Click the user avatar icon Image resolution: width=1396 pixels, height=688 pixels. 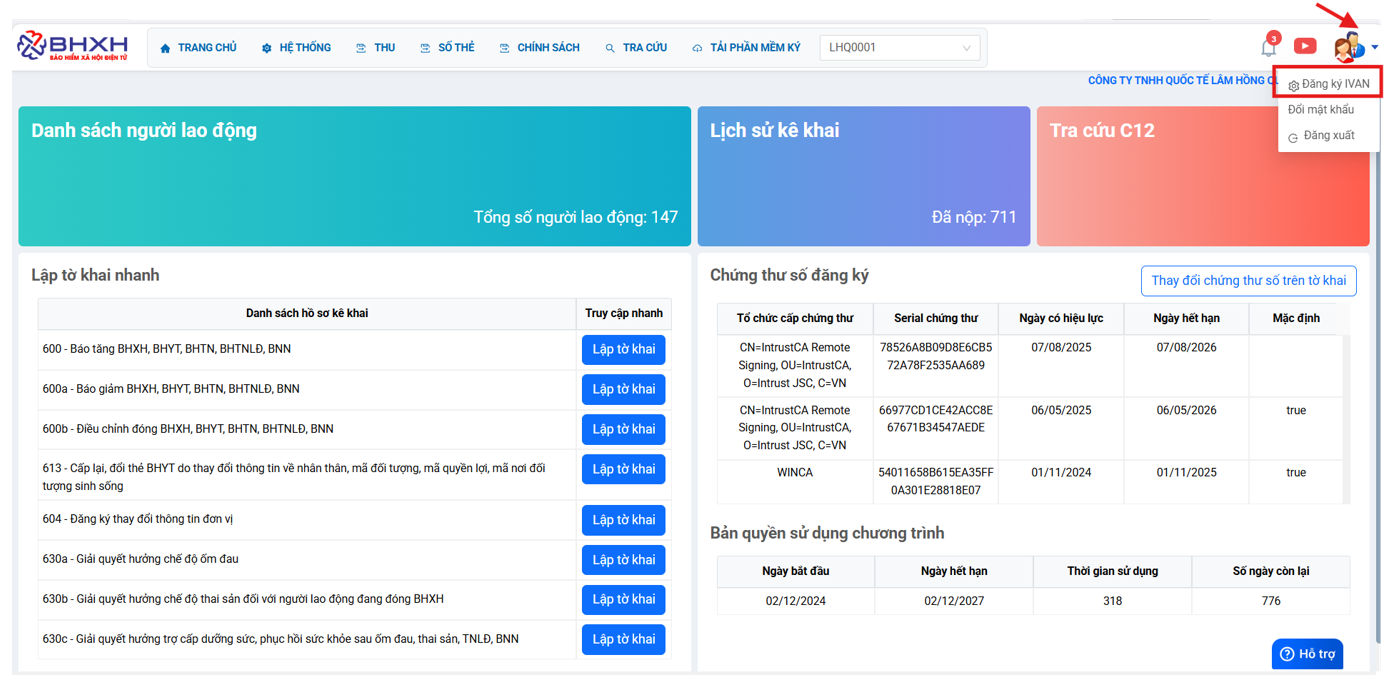pyautogui.click(x=1348, y=47)
